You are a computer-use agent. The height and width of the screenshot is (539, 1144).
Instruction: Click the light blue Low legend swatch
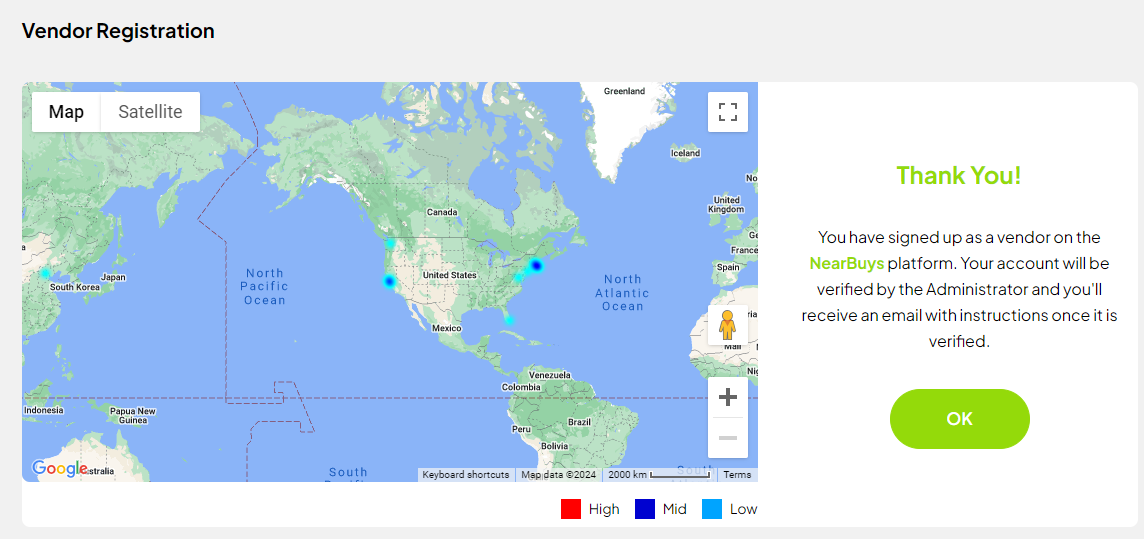(x=712, y=509)
